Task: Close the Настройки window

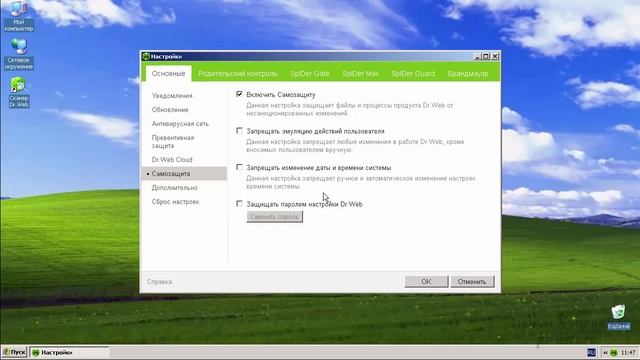Action: tap(495, 56)
